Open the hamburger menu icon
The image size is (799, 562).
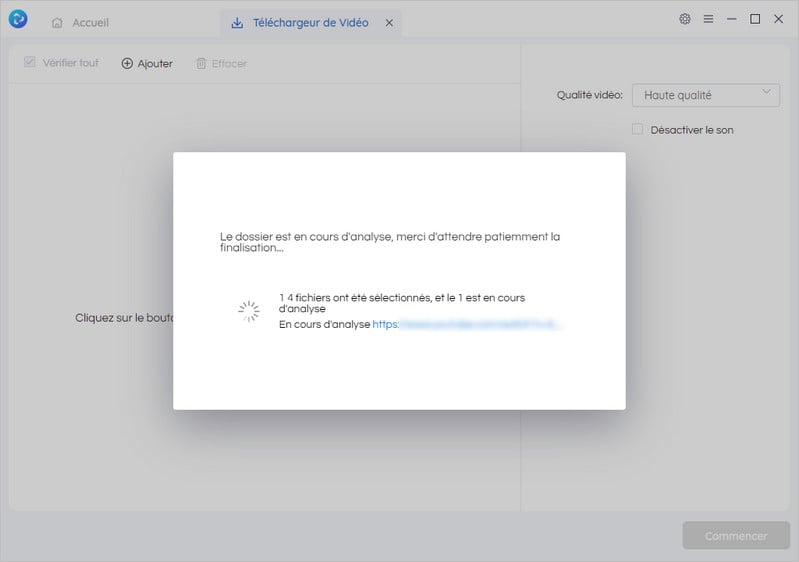708,19
